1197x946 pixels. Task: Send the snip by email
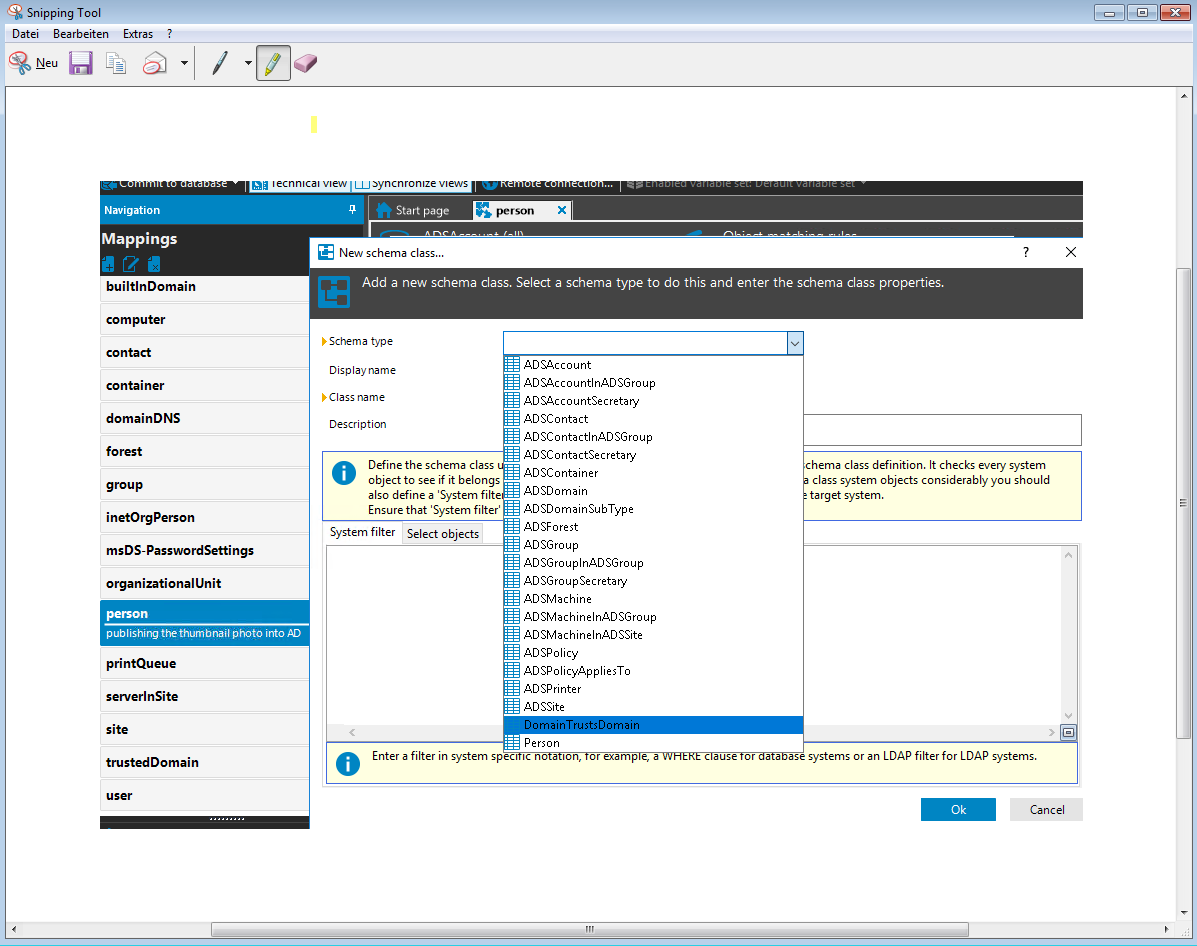coord(155,63)
